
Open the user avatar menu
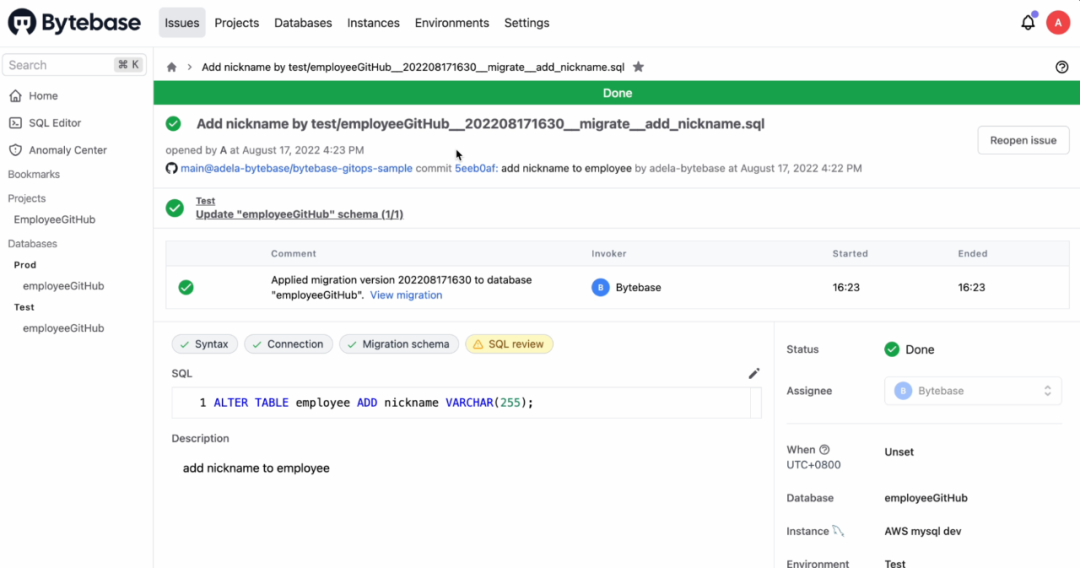pyautogui.click(x=1058, y=22)
